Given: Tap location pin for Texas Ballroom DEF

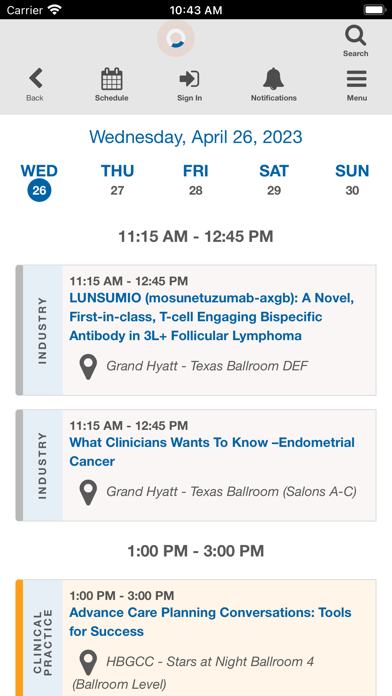Looking at the screenshot, I should click(x=88, y=367).
